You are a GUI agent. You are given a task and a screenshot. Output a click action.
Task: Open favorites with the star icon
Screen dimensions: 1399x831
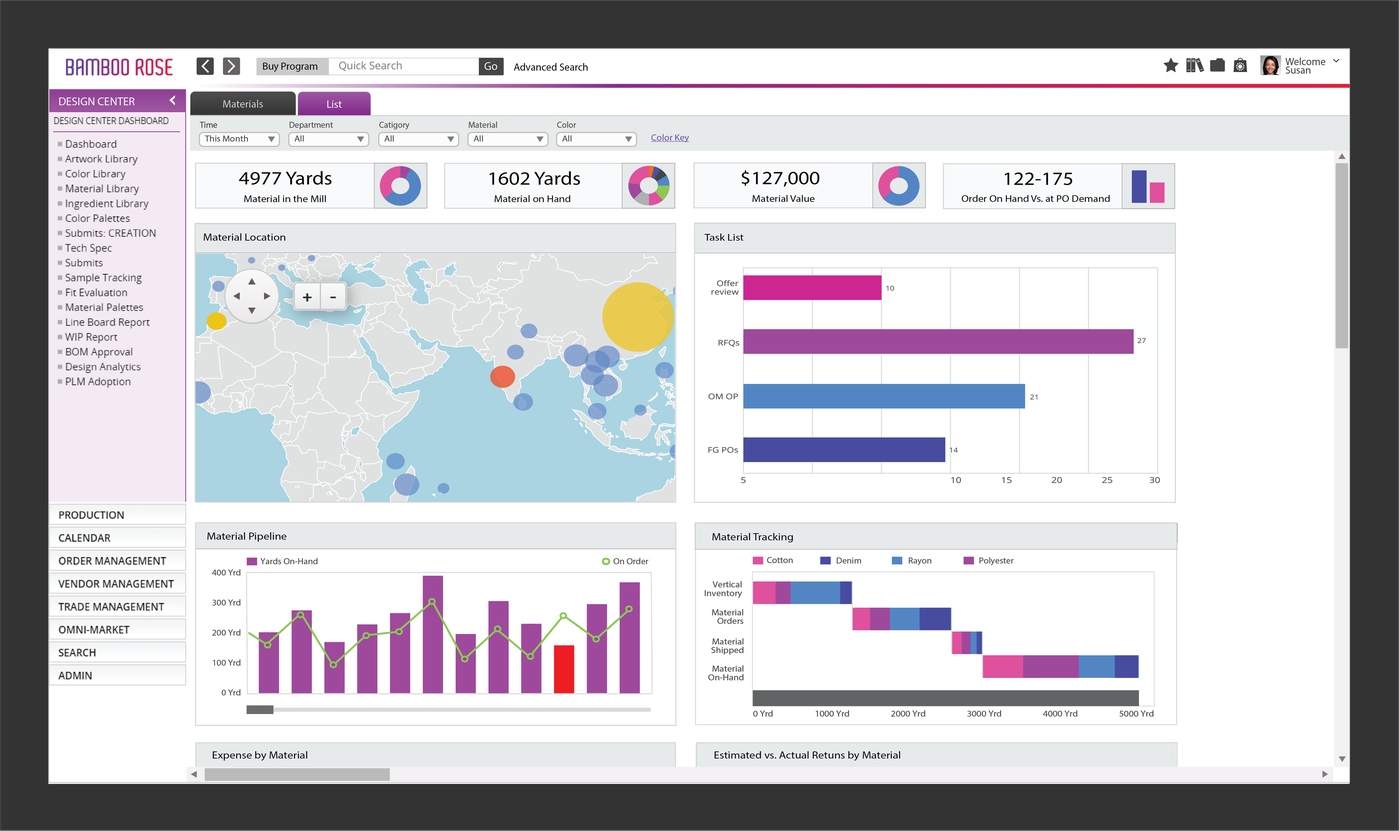[1170, 66]
